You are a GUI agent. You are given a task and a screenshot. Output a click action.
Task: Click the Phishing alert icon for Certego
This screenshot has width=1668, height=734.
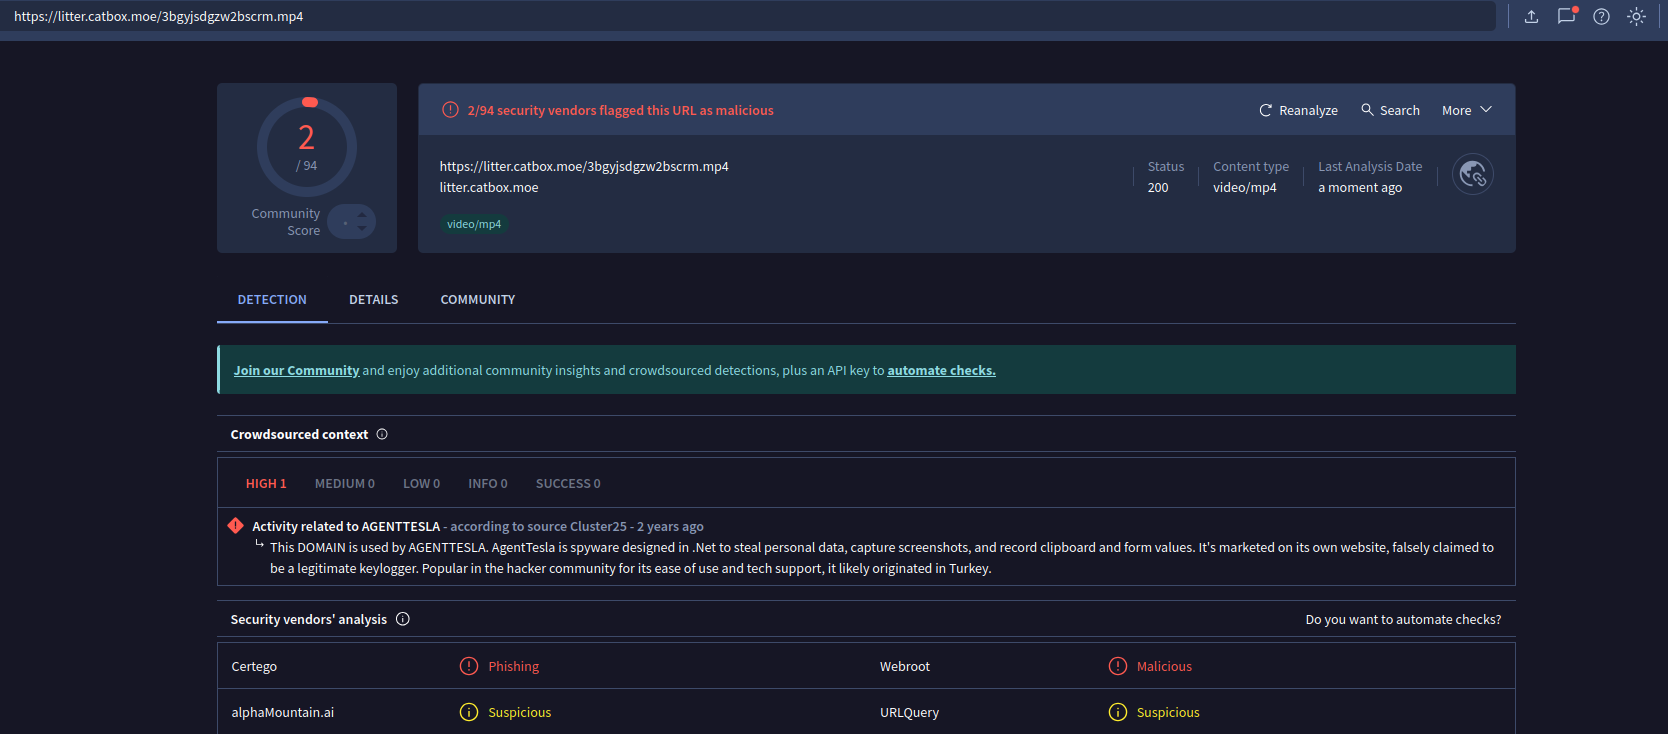tap(469, 666)
